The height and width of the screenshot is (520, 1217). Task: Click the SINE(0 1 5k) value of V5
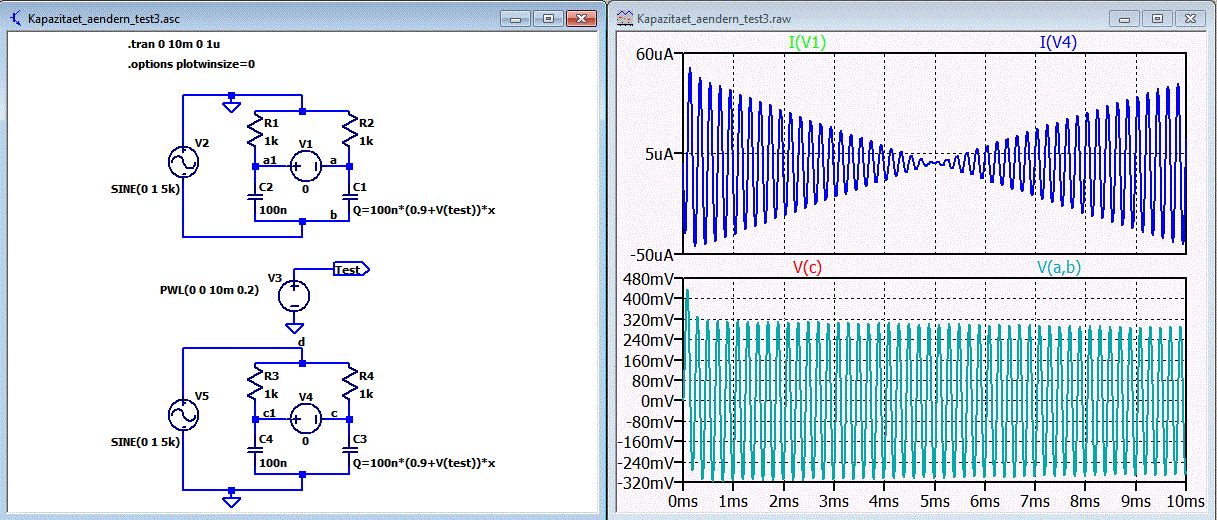pos(145,440)
